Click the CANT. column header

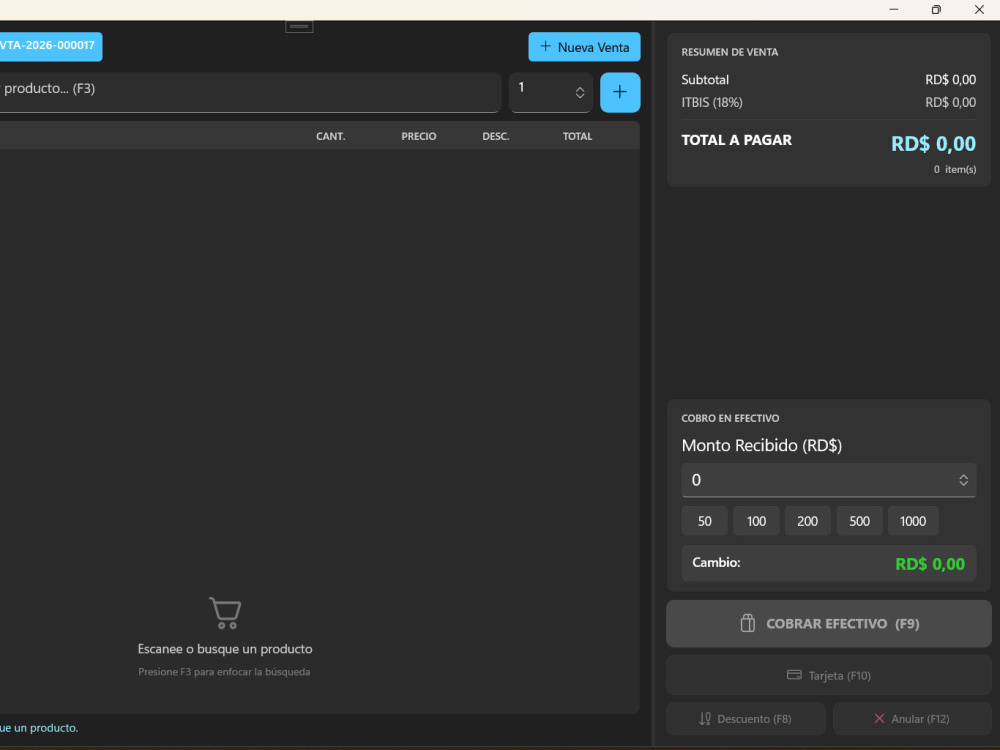330,136
